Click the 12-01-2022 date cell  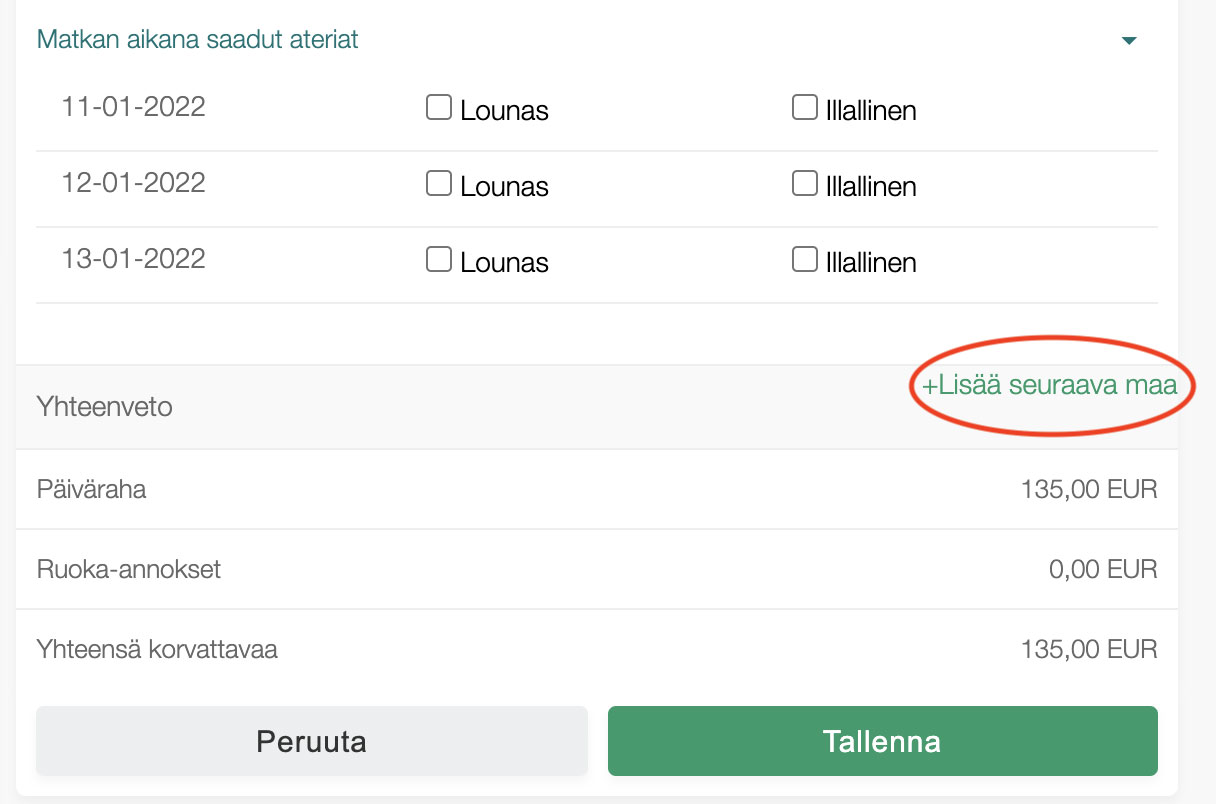134,183
